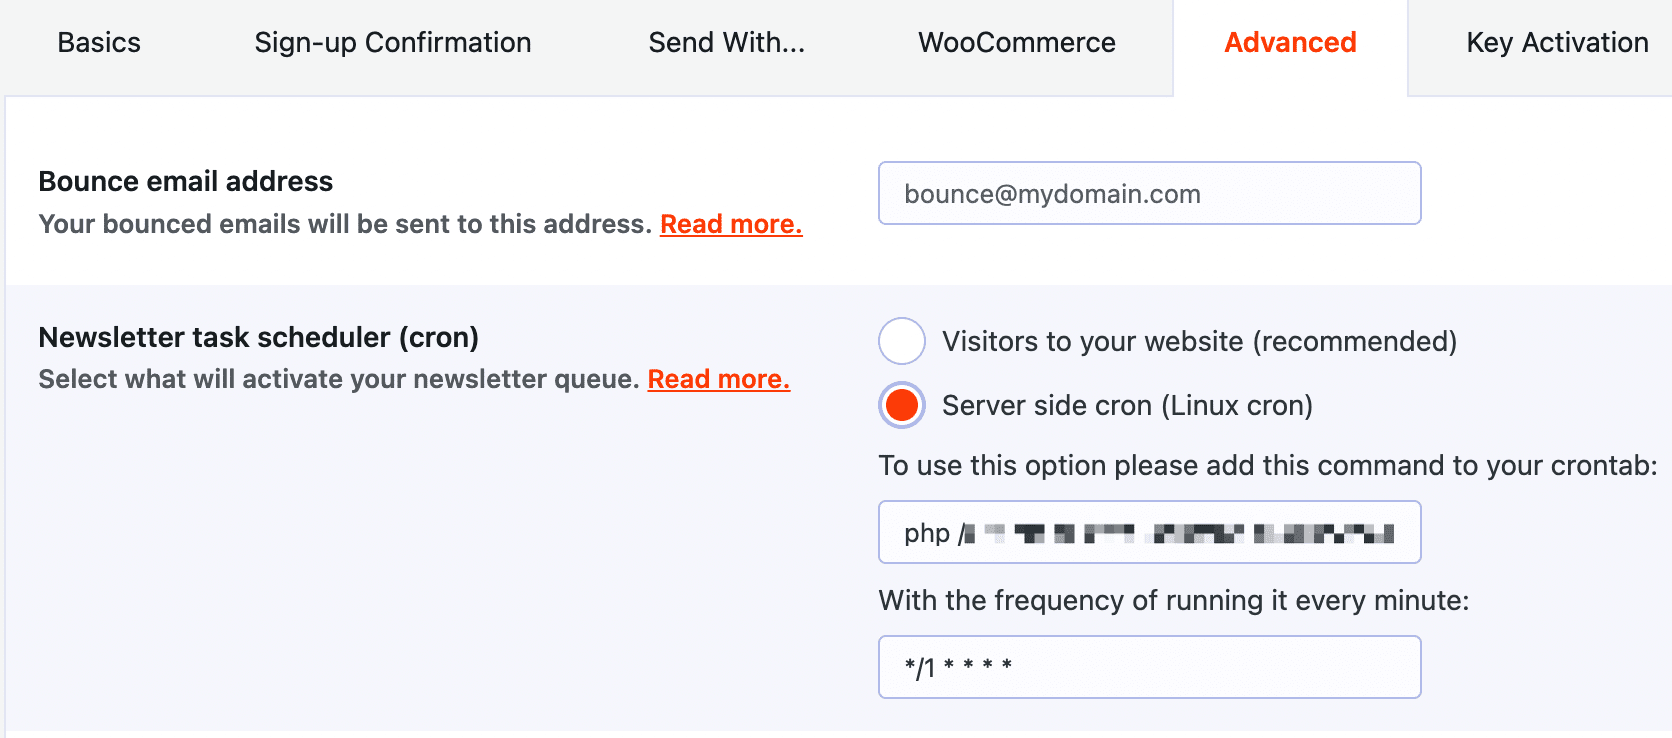
Task: Choose the Server side cron radio button
Action: [902, 405]
